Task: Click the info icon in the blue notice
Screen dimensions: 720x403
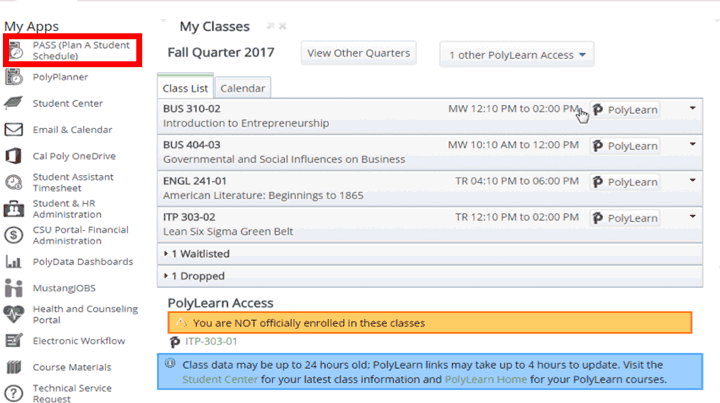Action: click(170, 364)
